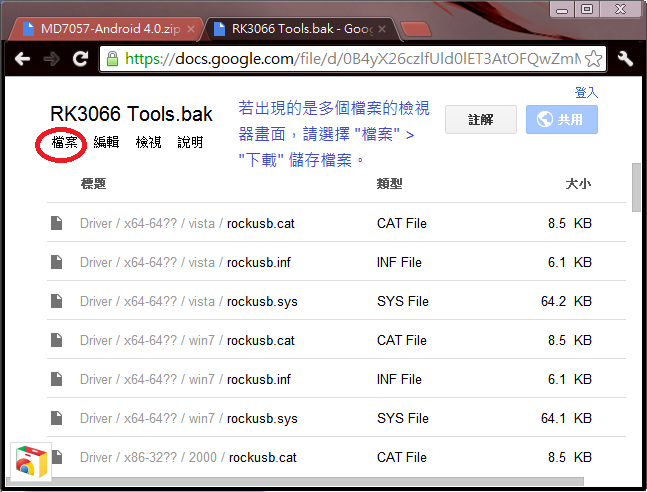Select x86-32 / 2000 / rockusb.cat file name

[x=262, y=457]
